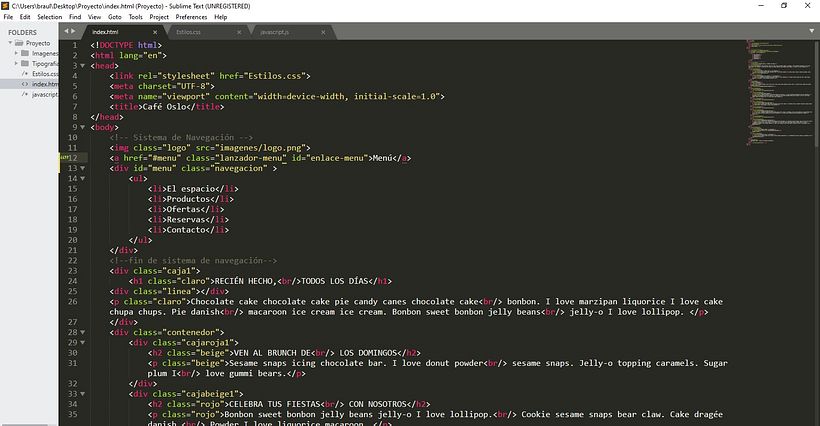The image size is (820, 426).
Task: Open javascript file from the sidebar
Action: pyautogui.click(x=45, y=94)
